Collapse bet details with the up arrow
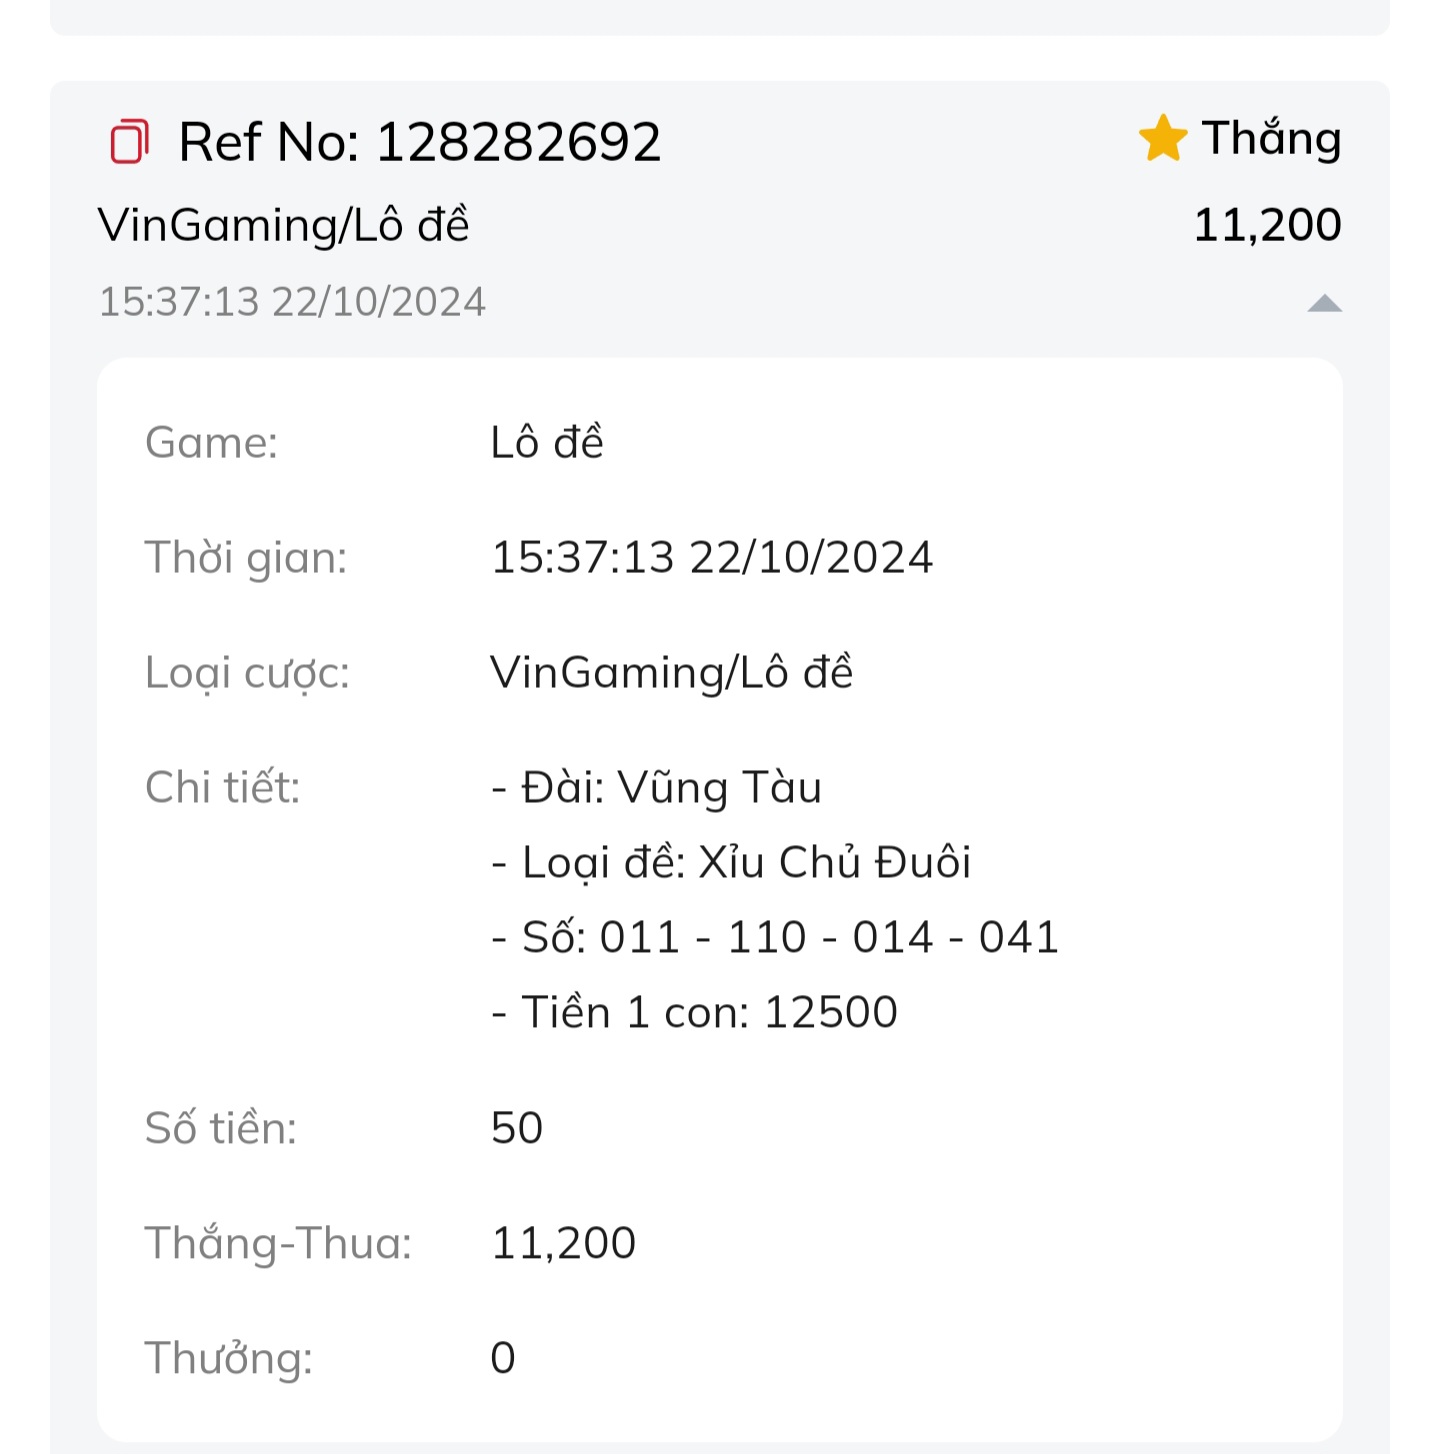The height and width of the screenshot is (1454, 1440). click(x=1324, y=303)
